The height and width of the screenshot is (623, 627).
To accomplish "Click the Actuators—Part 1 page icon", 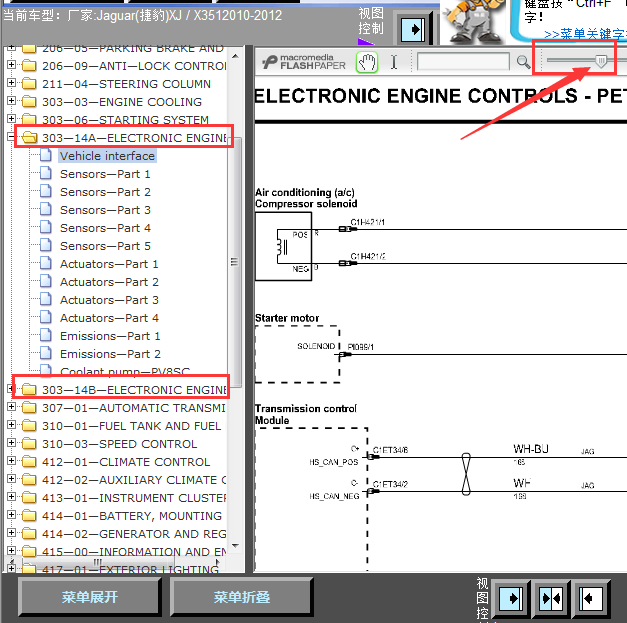I will (46, 263).
